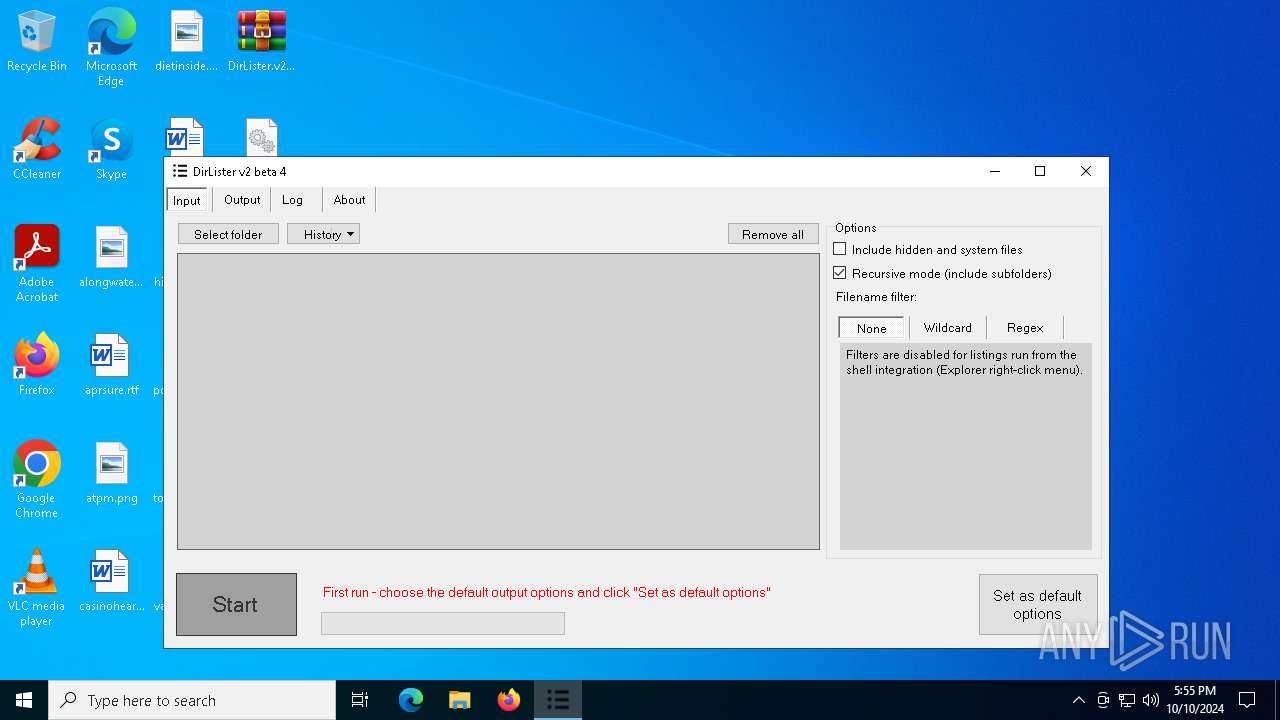
Task: Select the dietinside image file on desktop
Action: pos(186,42)
